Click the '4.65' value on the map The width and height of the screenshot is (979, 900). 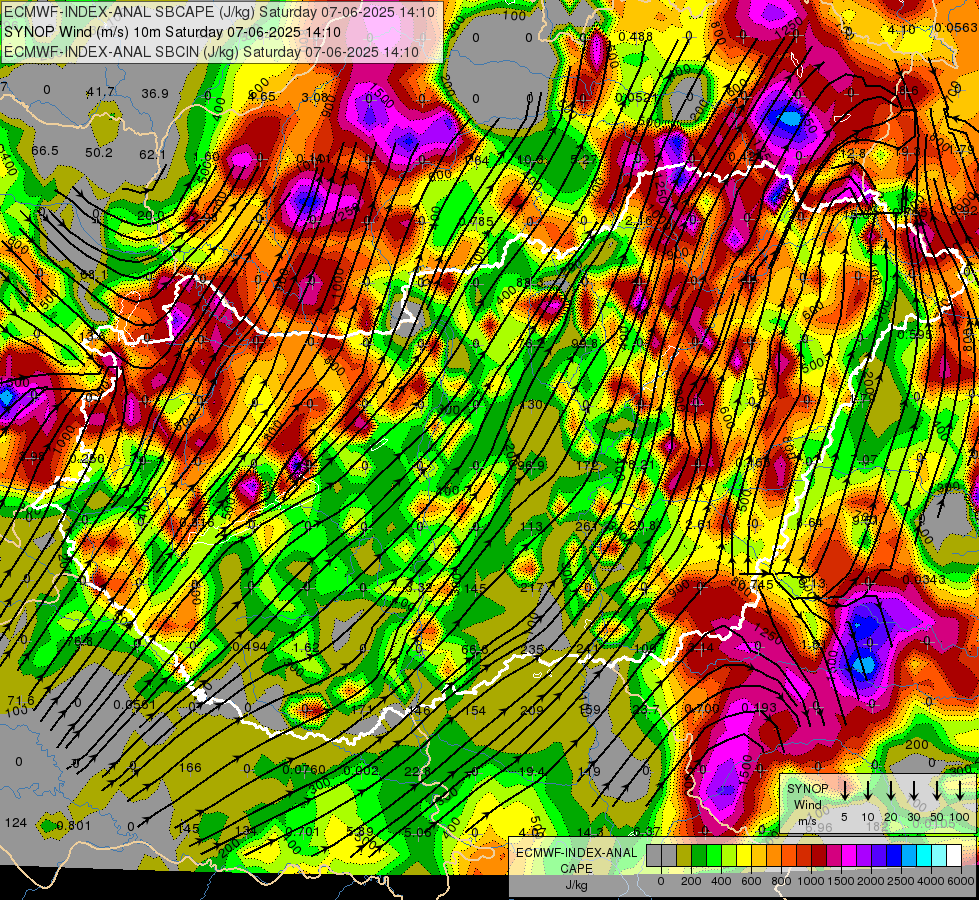click(262, 96)
